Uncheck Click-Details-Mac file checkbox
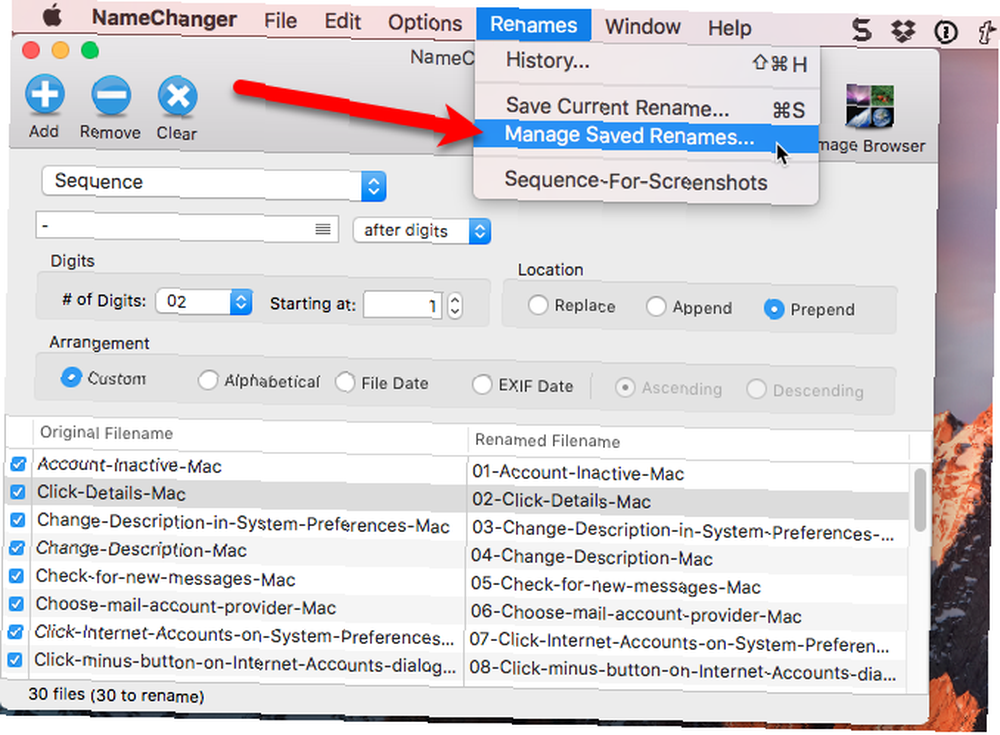The height and width of the screenshot is (735, 1000). coord(18,492)
